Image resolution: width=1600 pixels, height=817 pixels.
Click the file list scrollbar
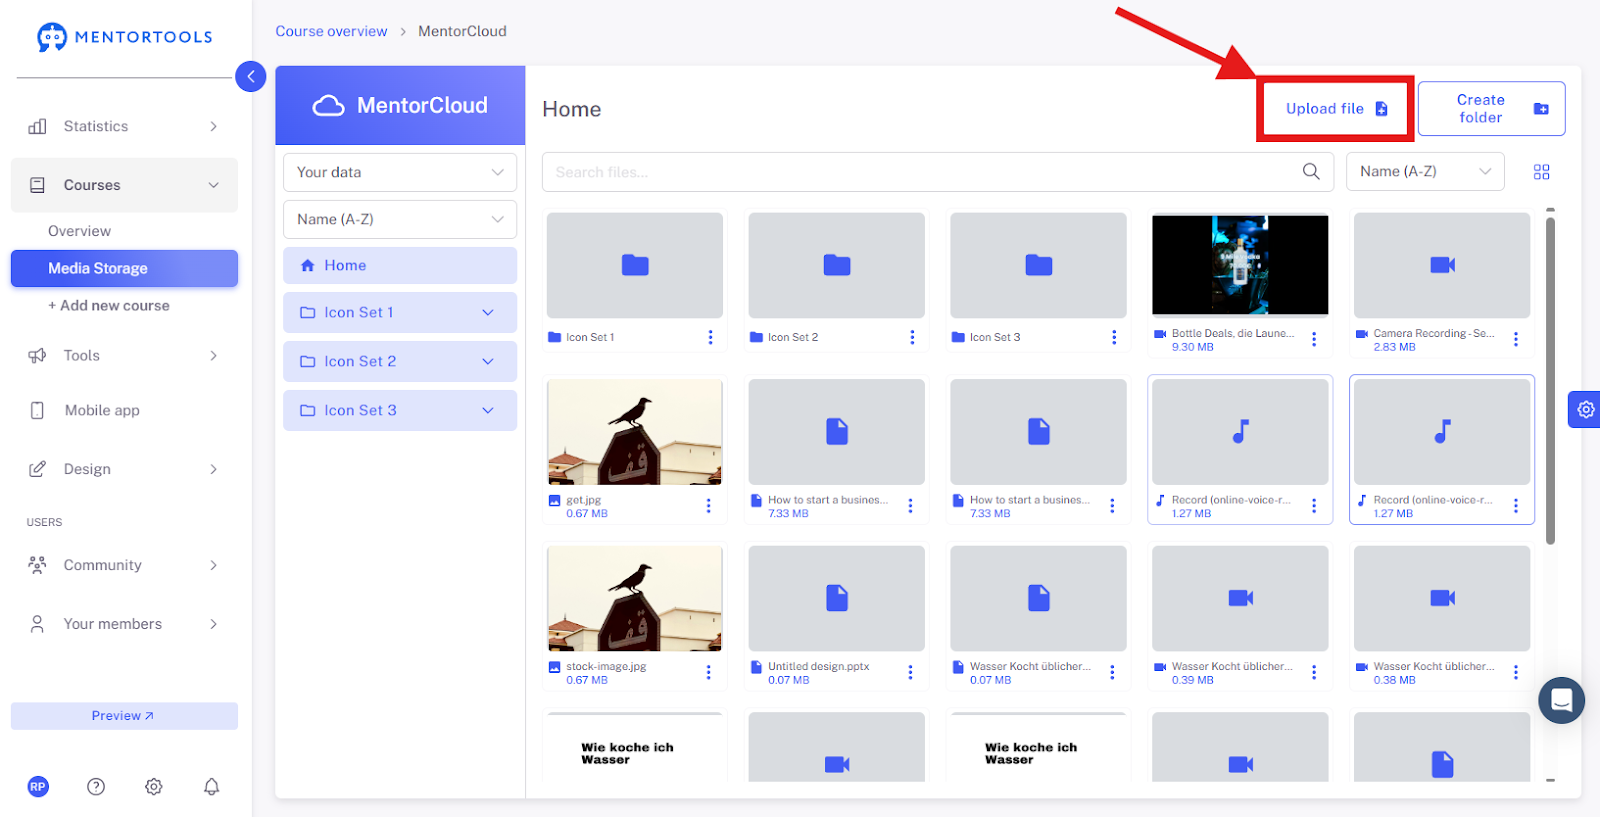click(x=1550, y=380)
